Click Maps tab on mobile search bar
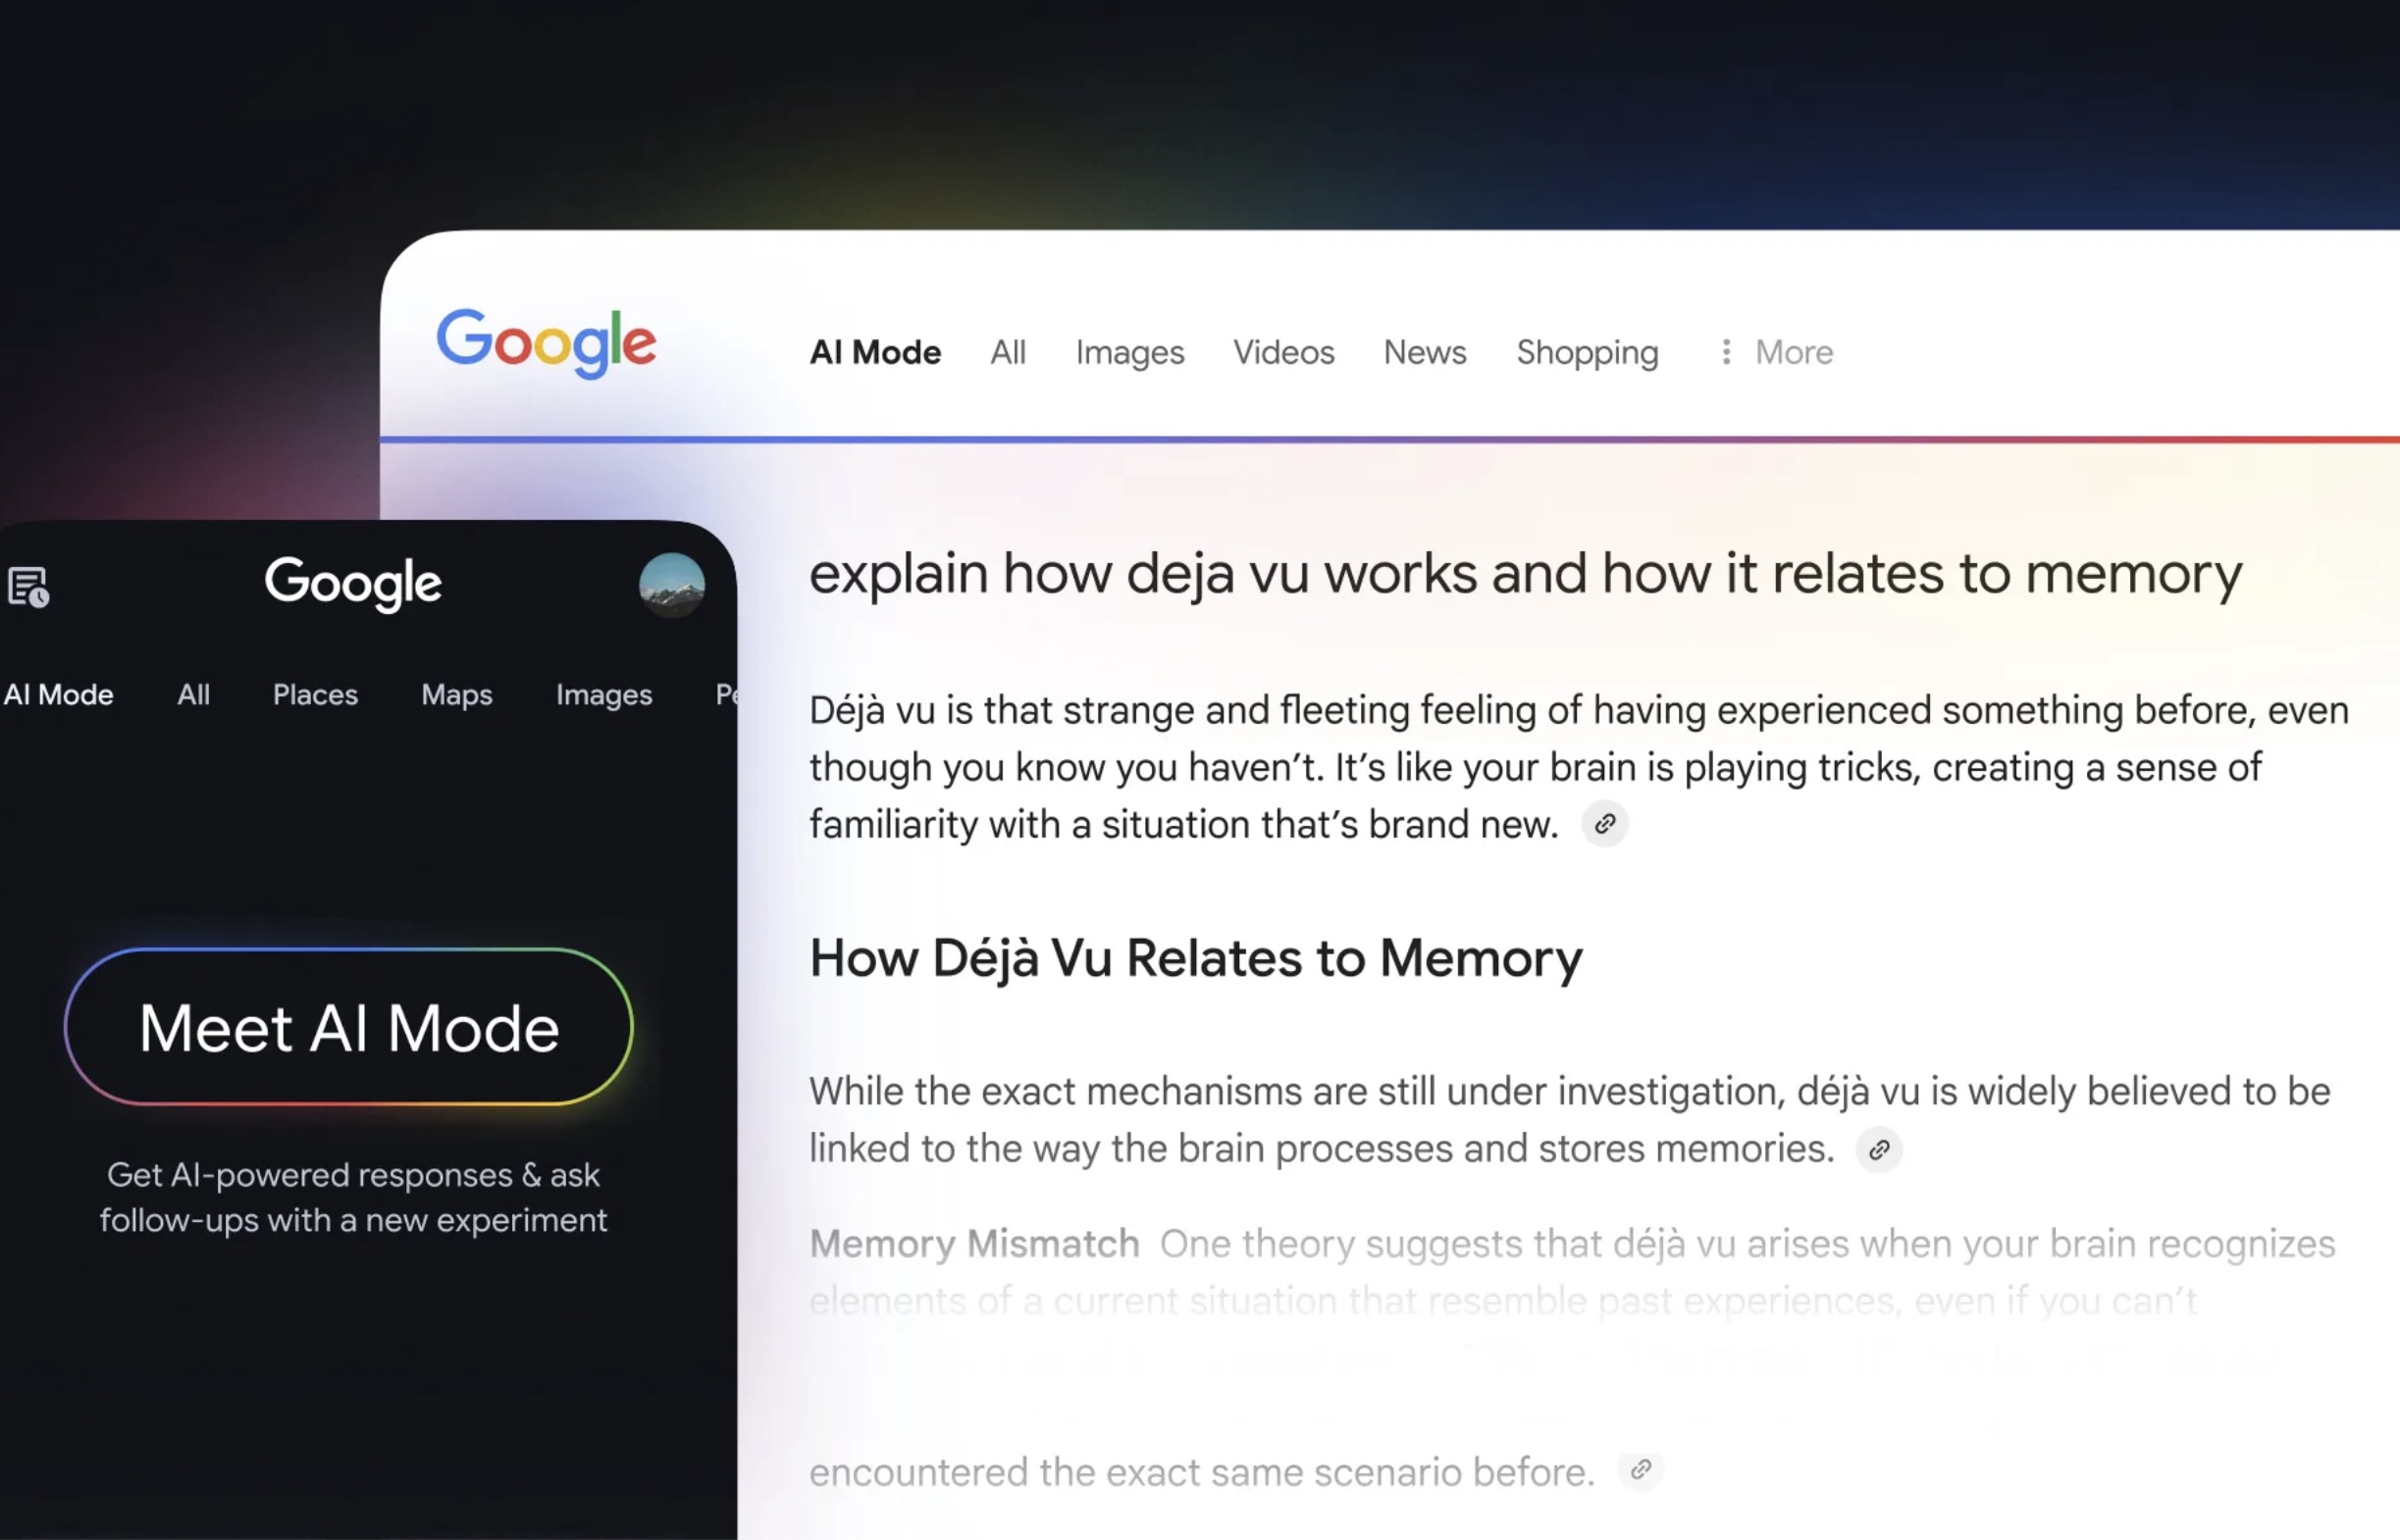This screenshot has height=1540, width=2400. [x=455, y=693]
